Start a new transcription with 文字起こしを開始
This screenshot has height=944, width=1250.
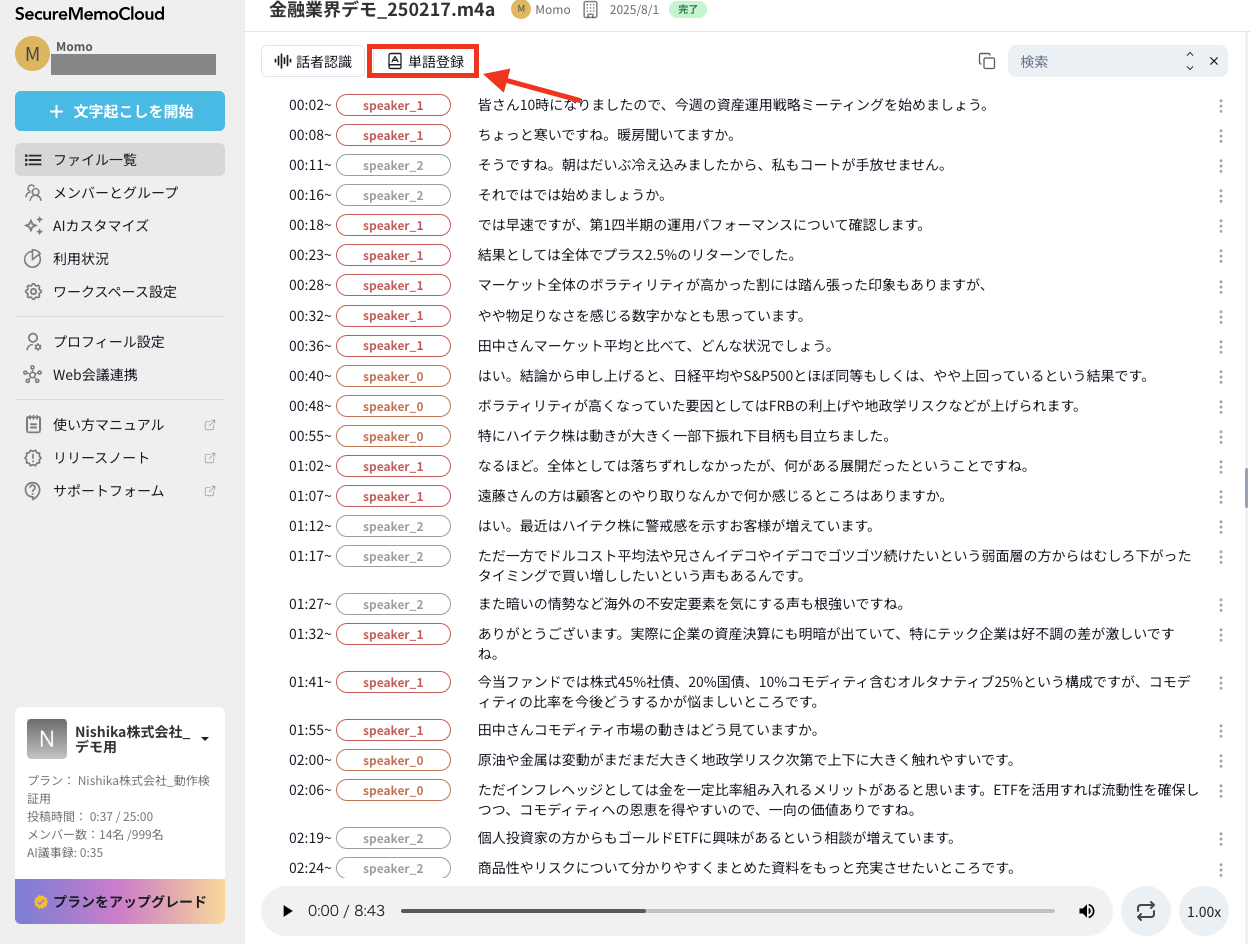120,111
